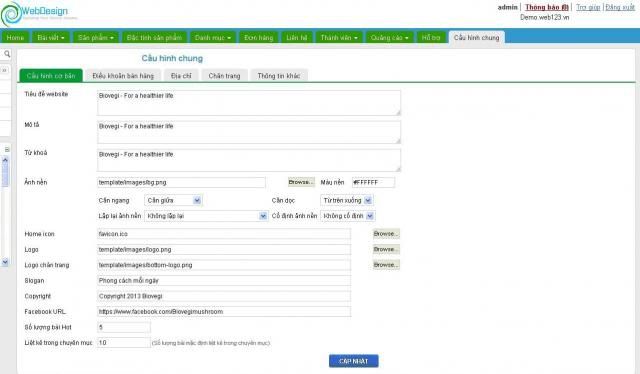Click the Demo.web123.vn text
The height and width of the screenshot is (374, 640).
coord(544,17)
